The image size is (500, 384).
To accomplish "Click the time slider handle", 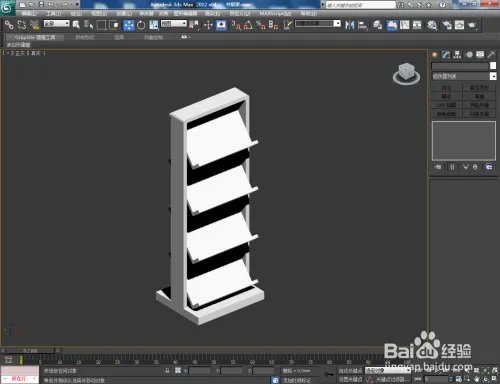I will 31,350.
